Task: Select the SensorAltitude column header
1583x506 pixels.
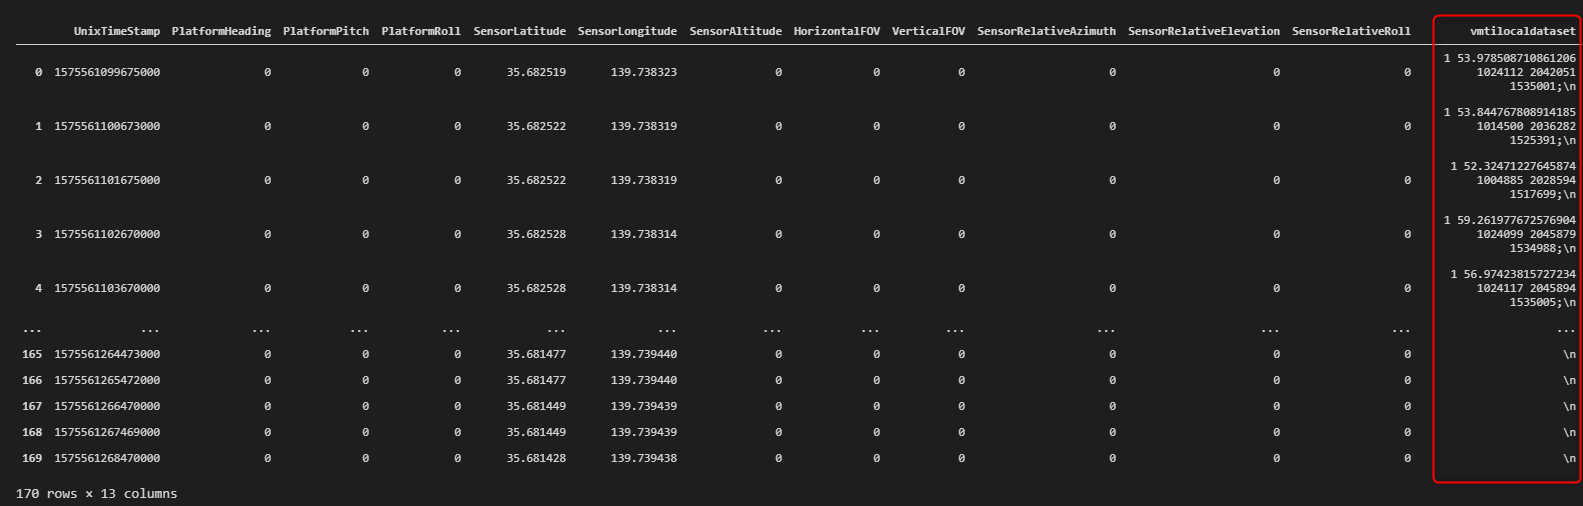Action: 736,31
